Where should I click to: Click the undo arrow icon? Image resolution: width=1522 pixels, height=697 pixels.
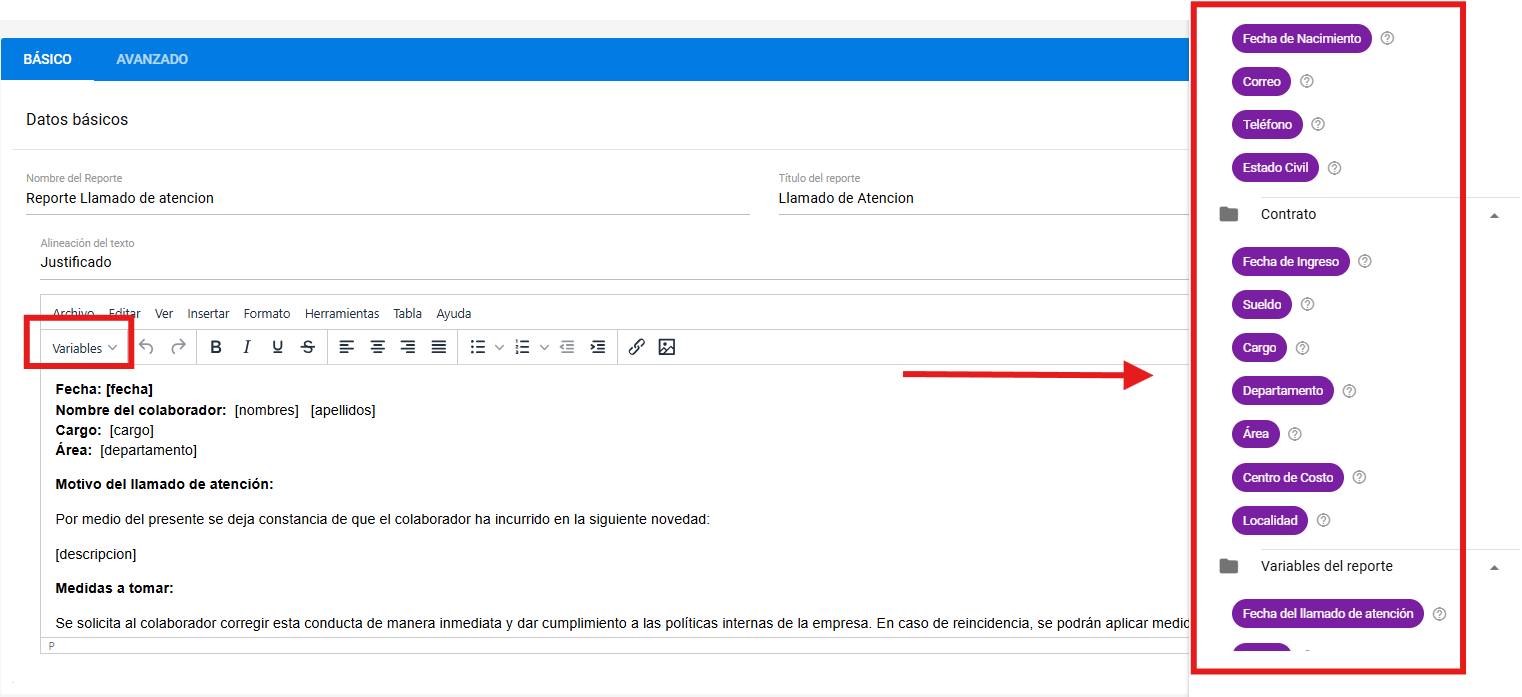147,347
